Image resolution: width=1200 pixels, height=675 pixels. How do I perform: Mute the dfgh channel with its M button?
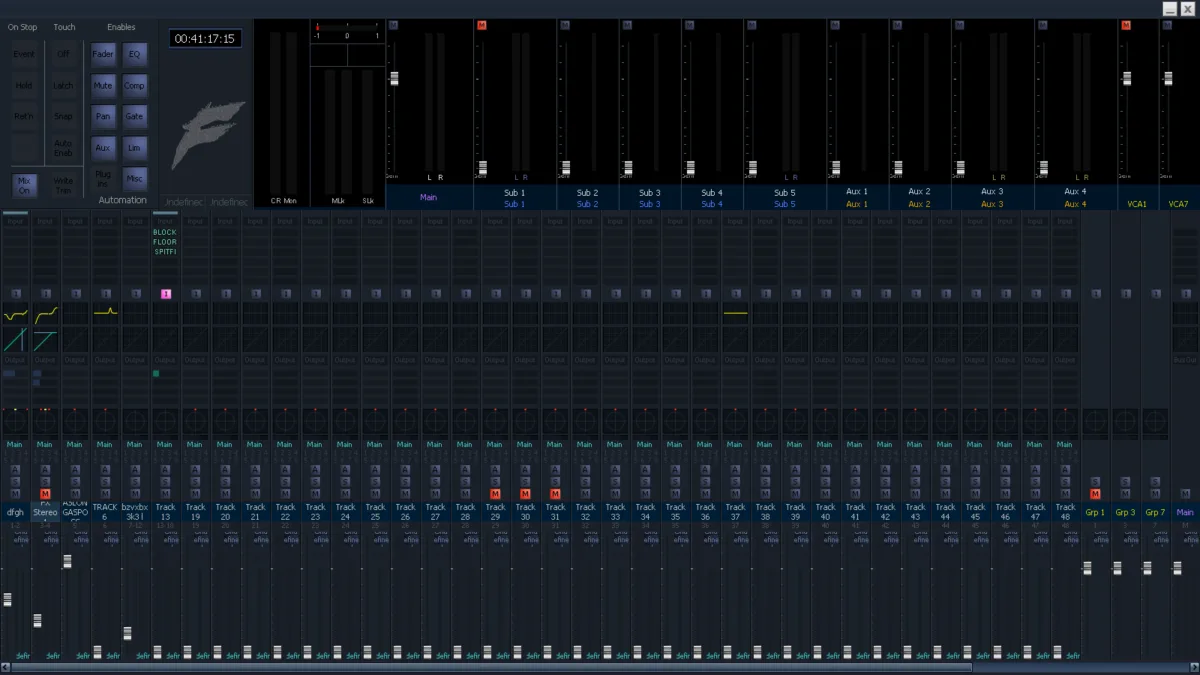coord(15,494)
